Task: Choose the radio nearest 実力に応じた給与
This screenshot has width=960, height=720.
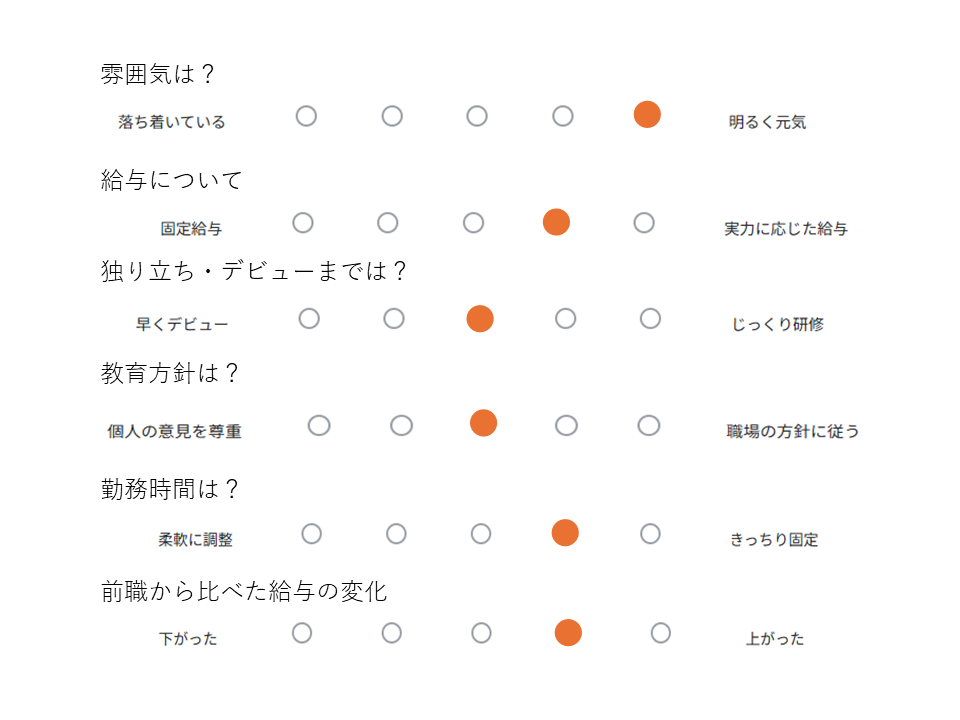Action: [644, 223]
